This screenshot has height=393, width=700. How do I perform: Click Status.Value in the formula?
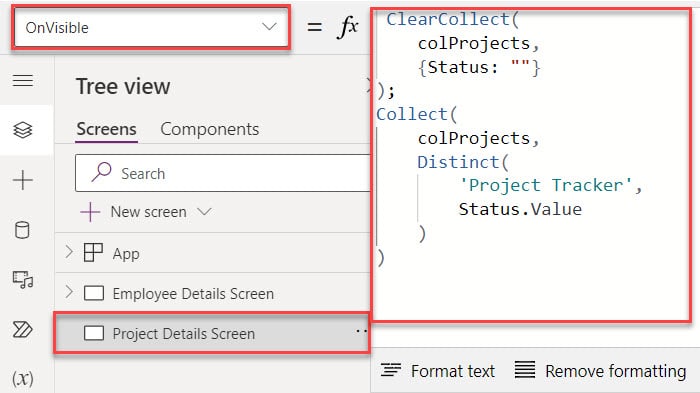pos(520,209)
